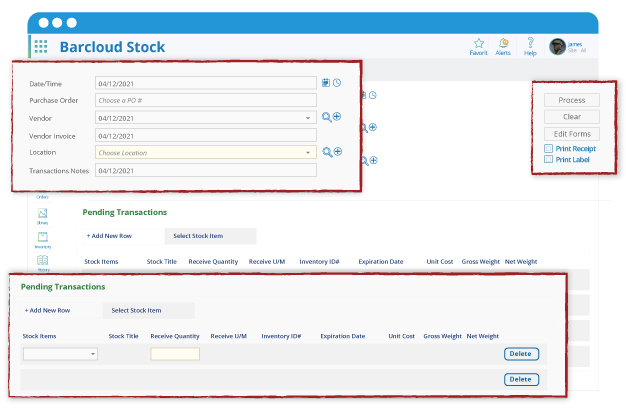Focus the yellow Receive Quantity field
Image resolution: width=626 pixels, height=415 pixels.
tap(175, 354)
